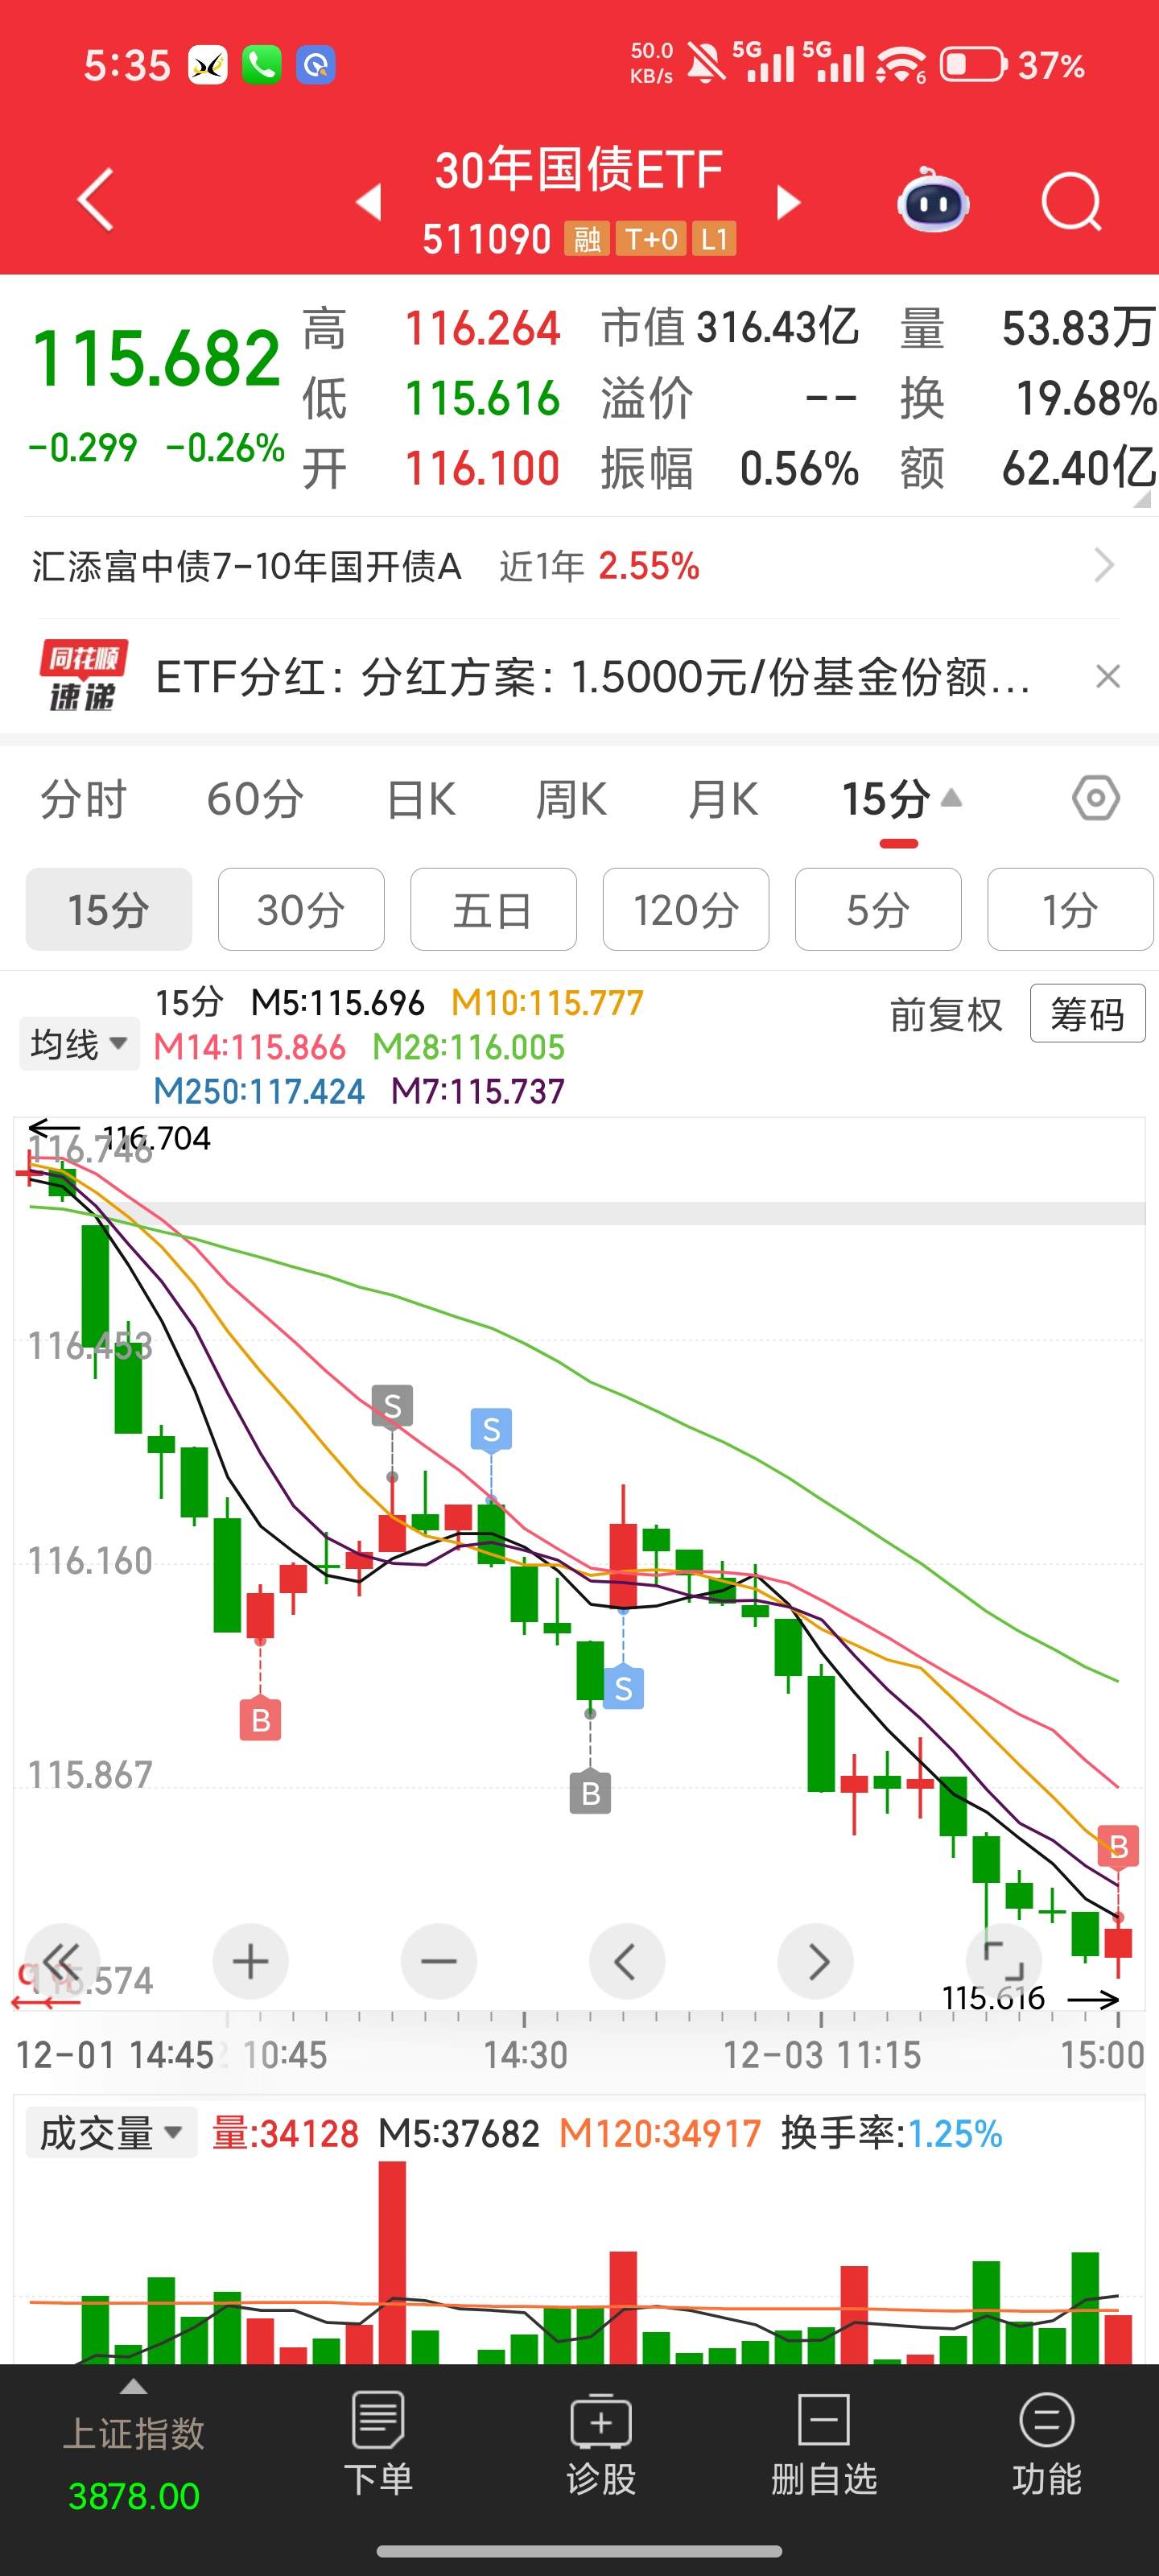Select the 周K chart tab

tap(571, 799)
